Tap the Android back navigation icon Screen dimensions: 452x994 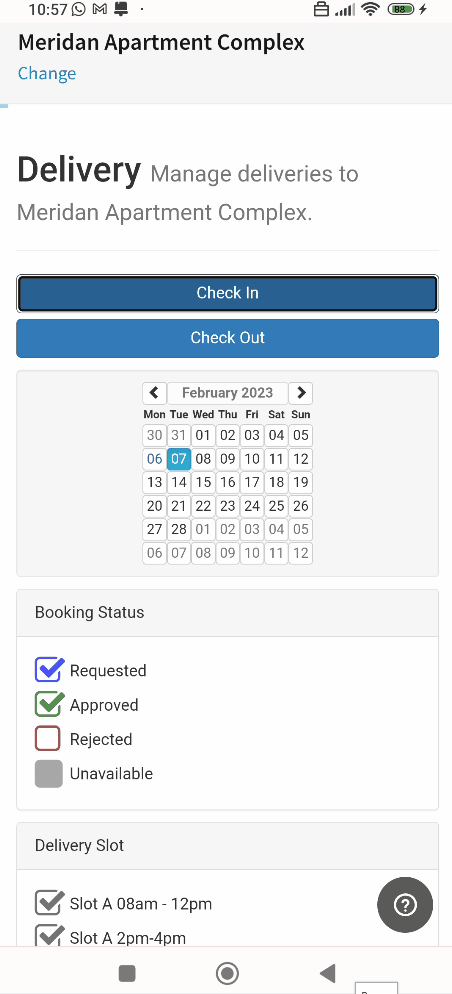click(x=327, y=973)
